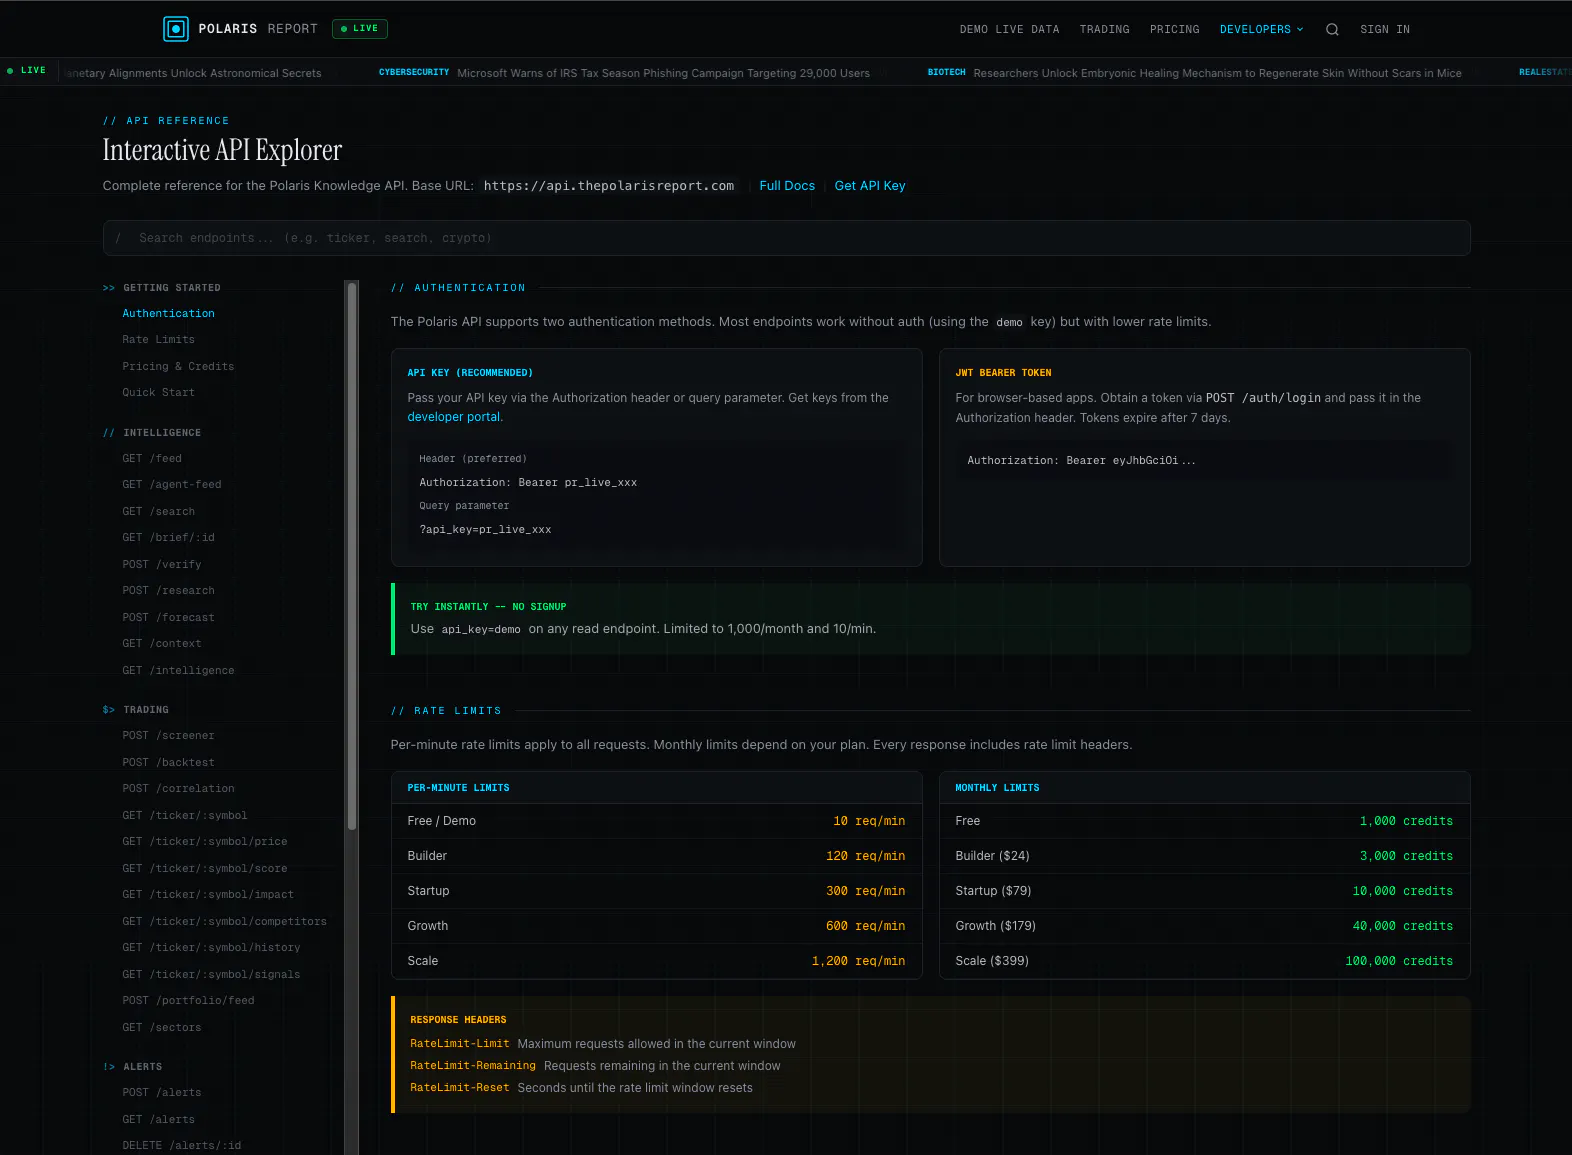
Task: Open the Embryonic Healing Mechanism ticker headline
Action: (1217, 73)
